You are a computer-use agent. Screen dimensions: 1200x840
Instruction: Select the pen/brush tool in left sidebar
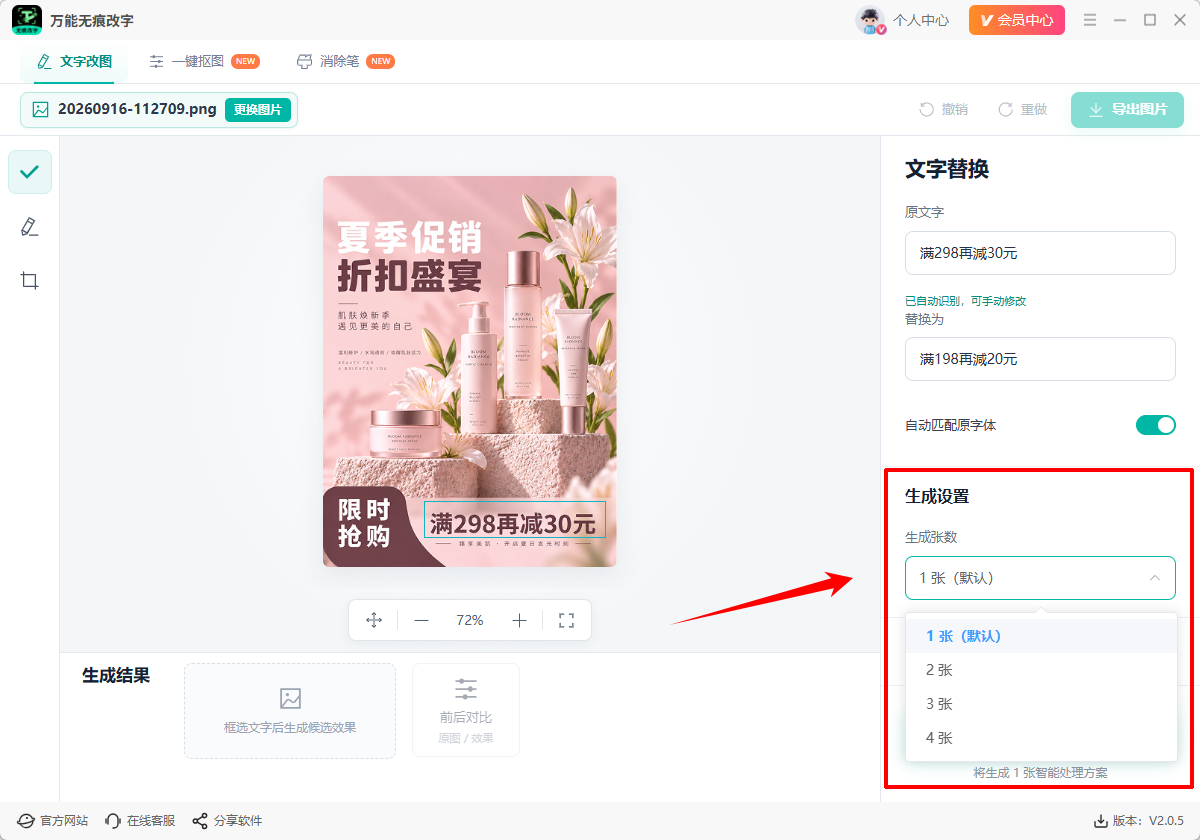[x=30, y=227]
